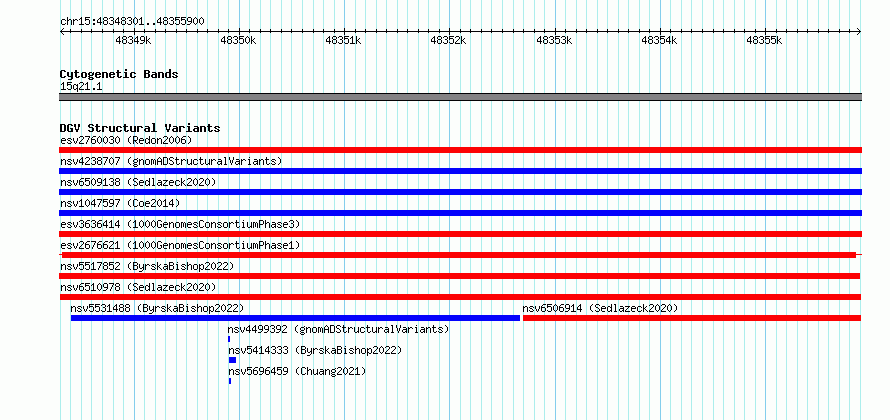Select the gray 15q21.1 cytogenetic band bar
Screen dimensions: 890x420
coord(460,97)
